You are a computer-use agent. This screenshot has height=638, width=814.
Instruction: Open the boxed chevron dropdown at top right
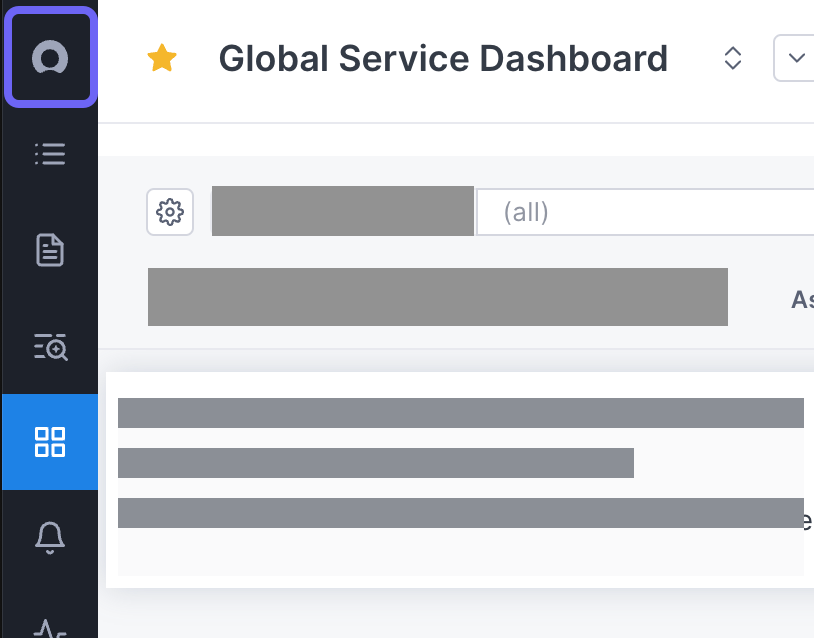pyautogui.click(x=794, y=58)
